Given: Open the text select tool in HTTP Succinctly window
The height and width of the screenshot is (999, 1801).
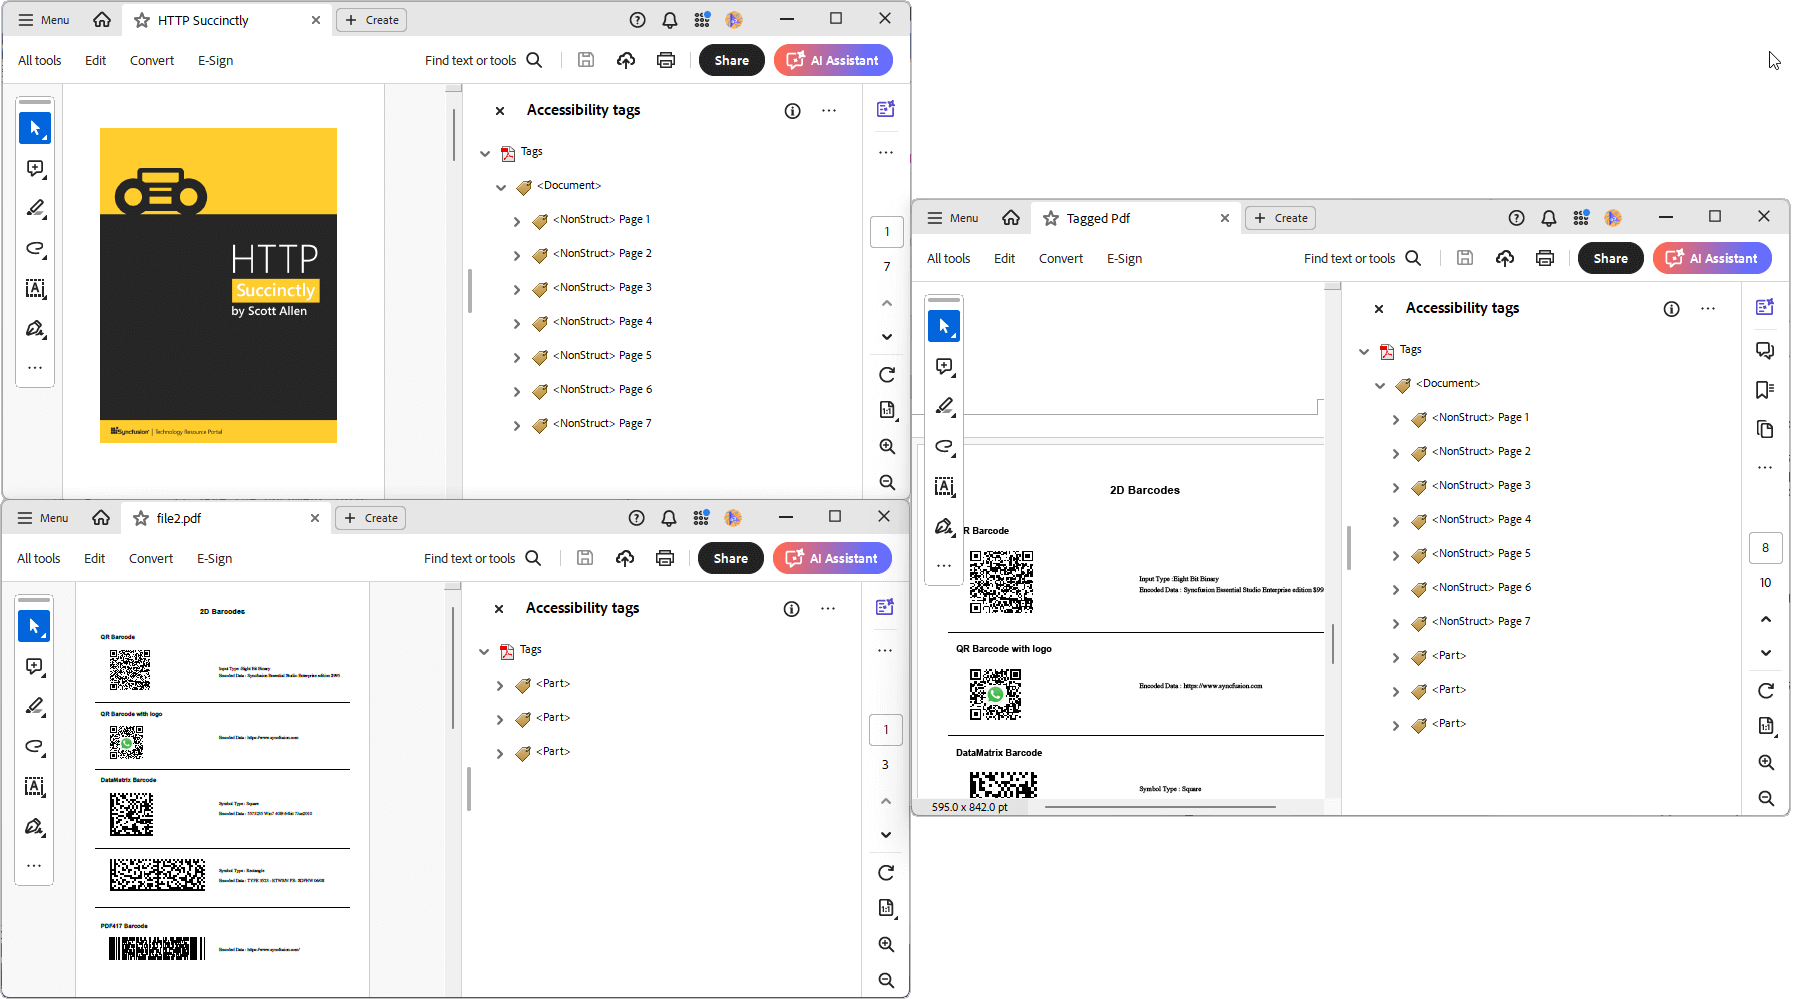Looking at the screenshot, I should [35, 288].
